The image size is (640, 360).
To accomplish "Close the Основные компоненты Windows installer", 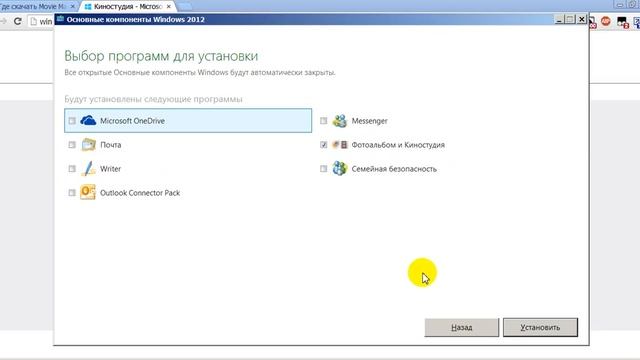I will point(582,19).
